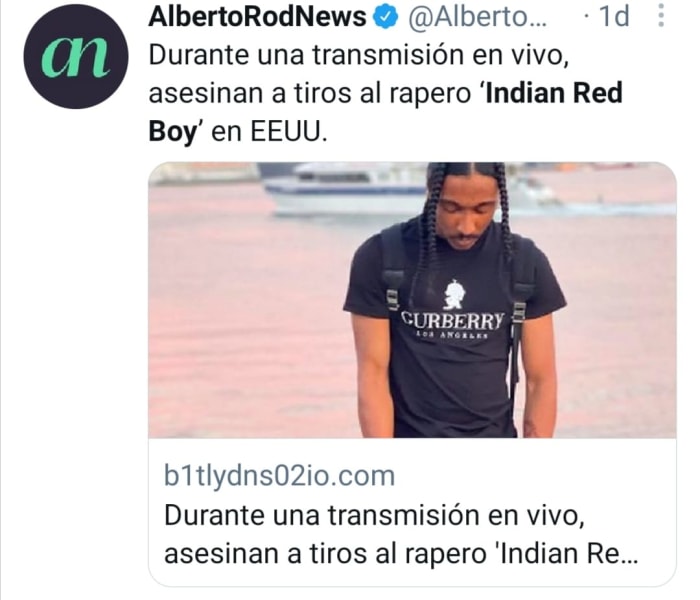Open the three-dot more options menu
The width and height of the screenshot is (700, 600).
point(661,16)
